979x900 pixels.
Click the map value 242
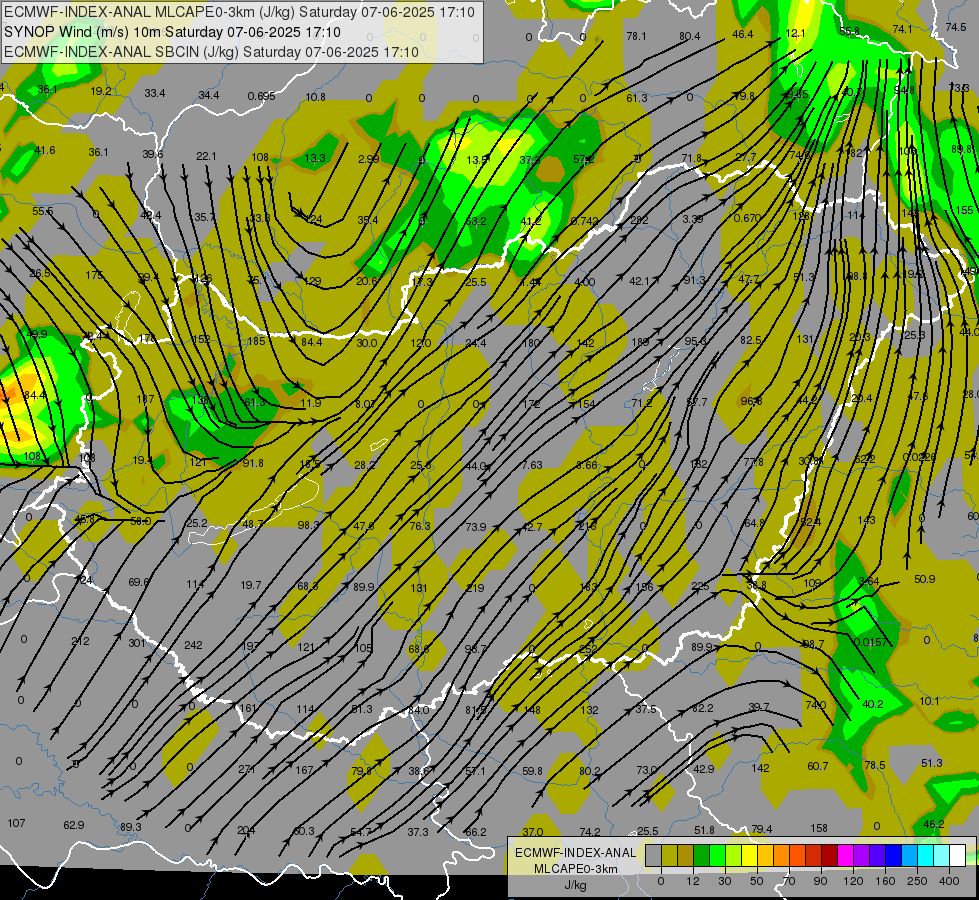tap(193, 645)
